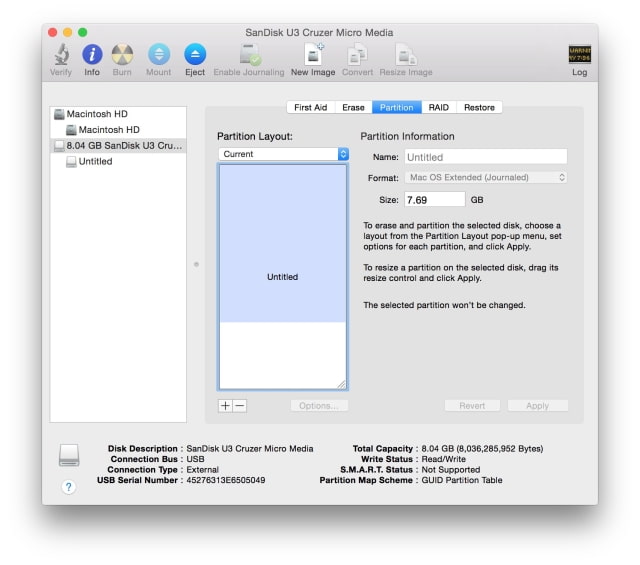The height and width of the screenshot is (565, 640).
Task: Click the Options... button
Action: pyautogui.click(x=319, y=405)
